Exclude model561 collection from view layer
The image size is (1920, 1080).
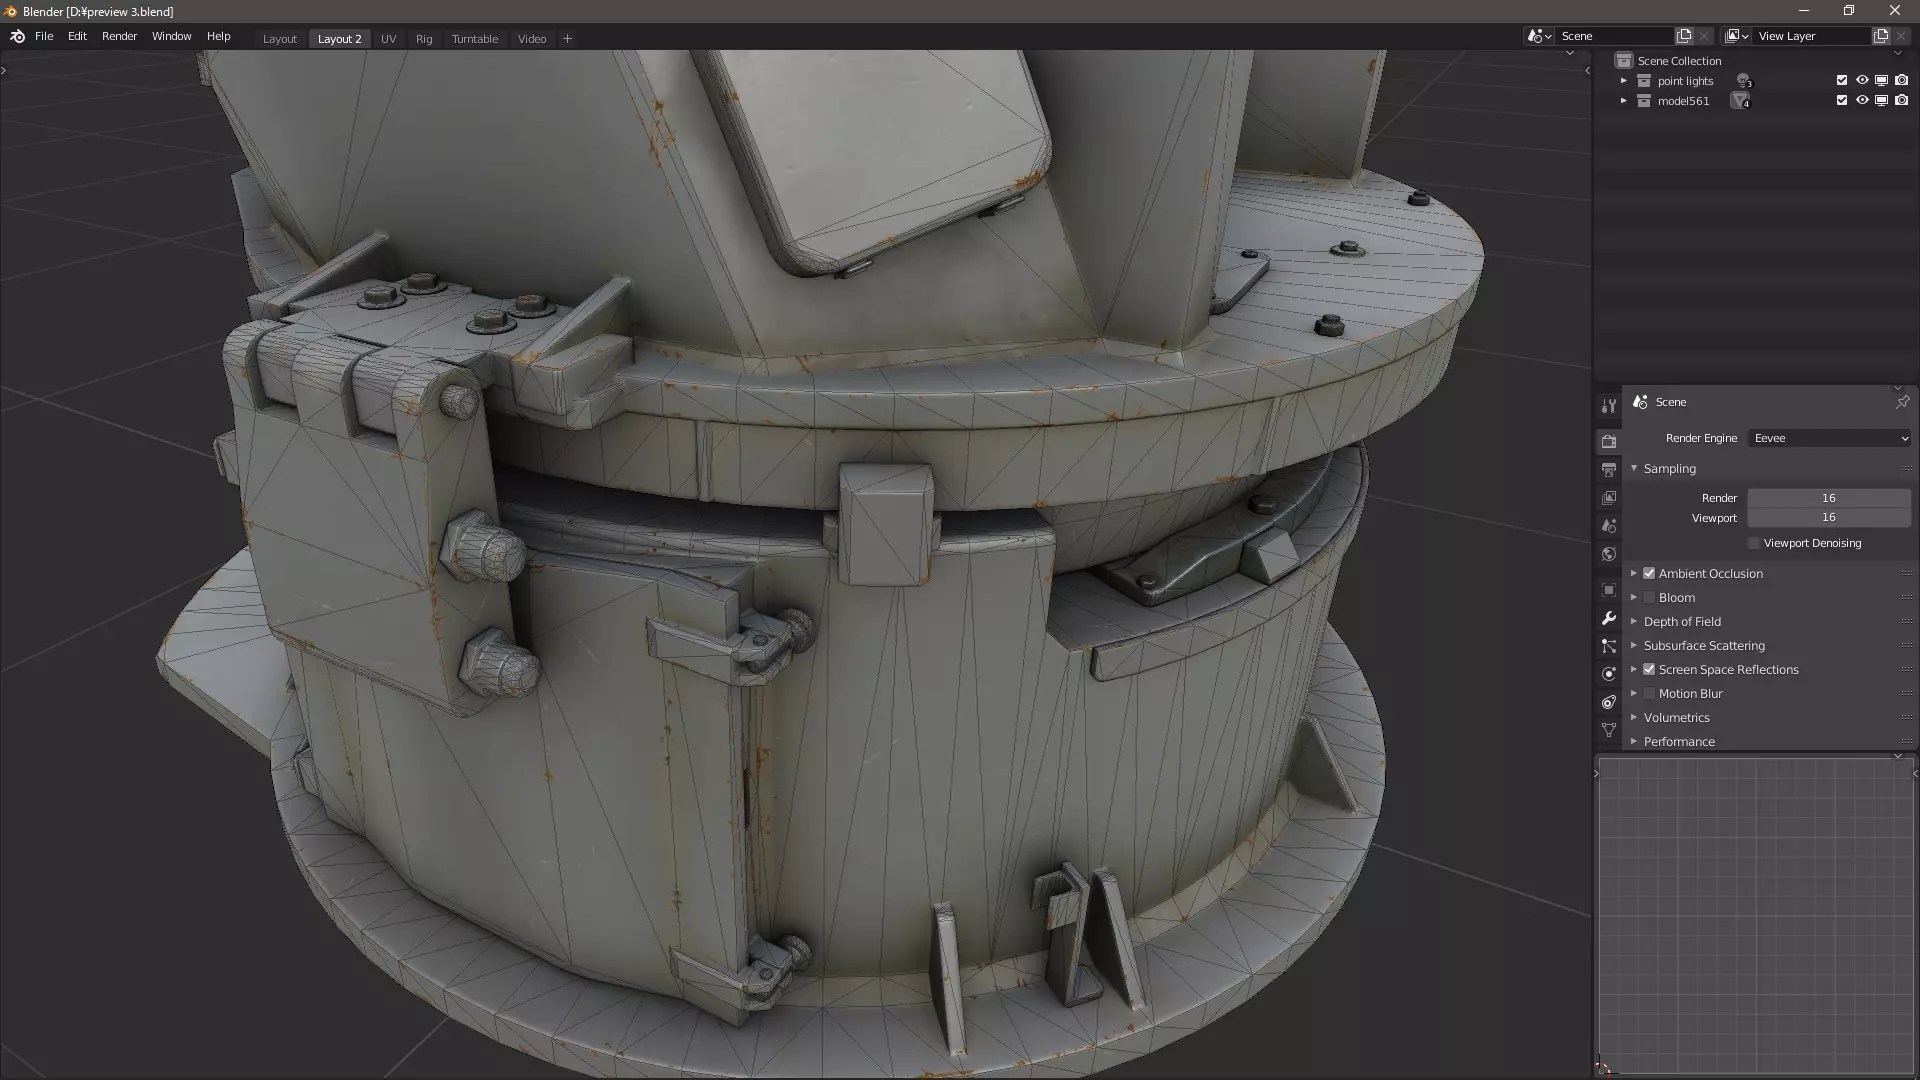1842,100
